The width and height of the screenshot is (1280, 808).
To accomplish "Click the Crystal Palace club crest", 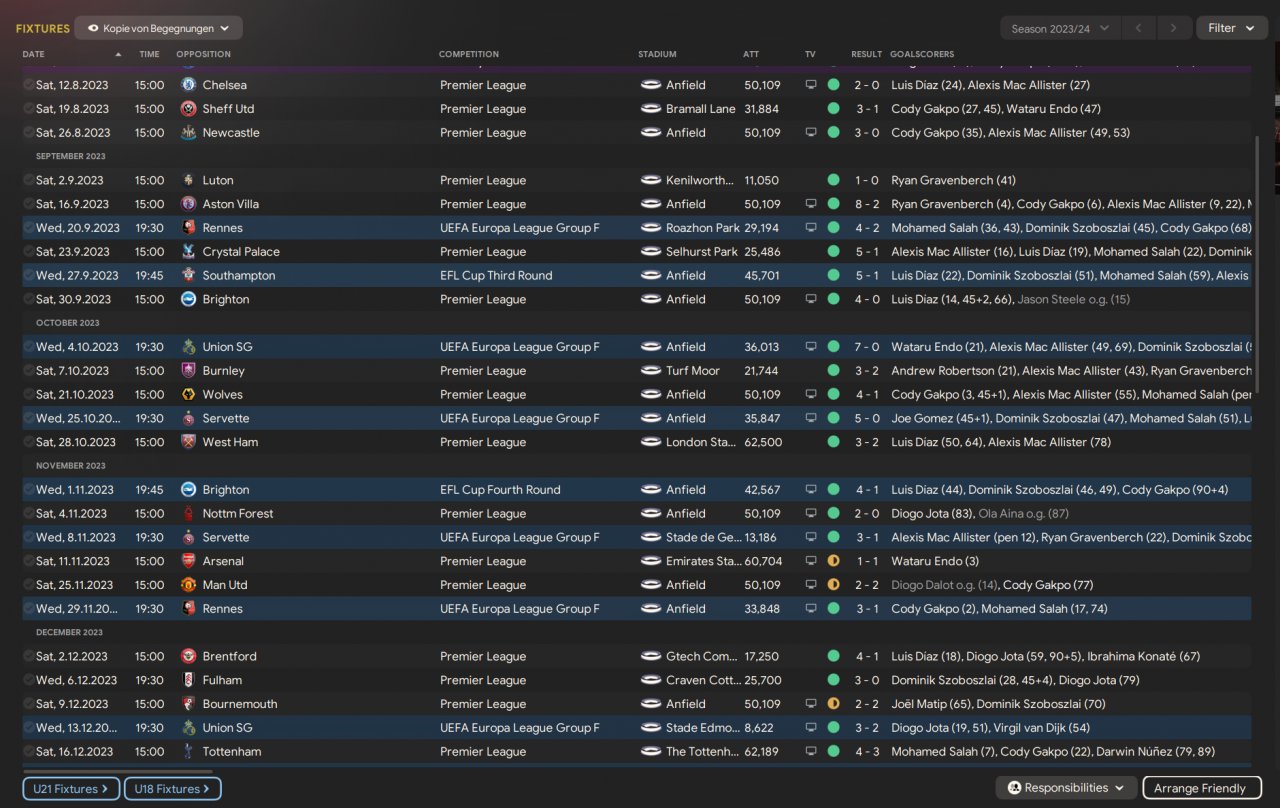I will coord(188,252).
